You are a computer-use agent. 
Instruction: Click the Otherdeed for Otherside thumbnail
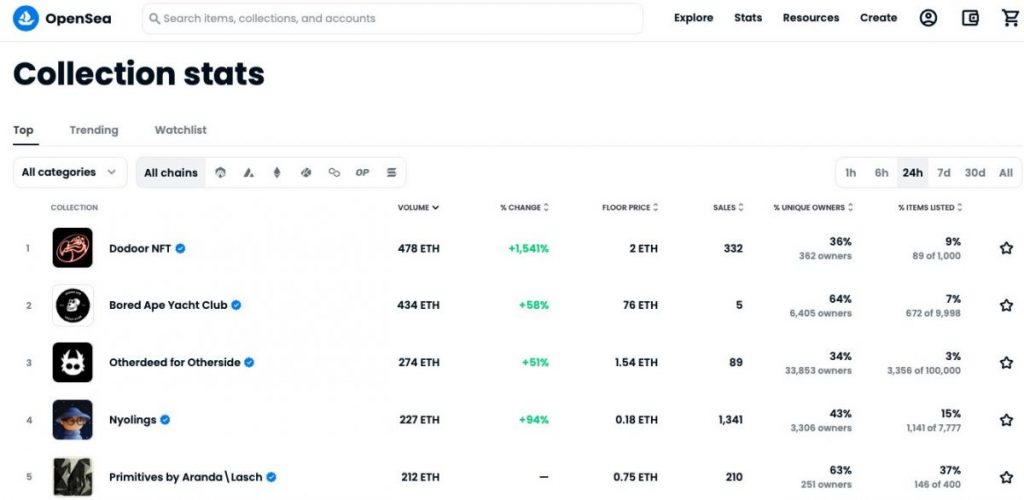click(x=72, y=362)
